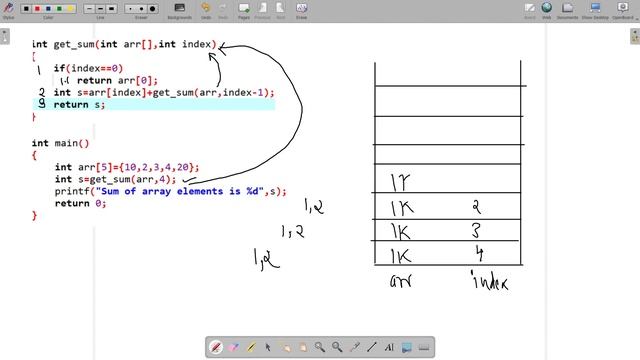Go to the Next page

(280, 10)
